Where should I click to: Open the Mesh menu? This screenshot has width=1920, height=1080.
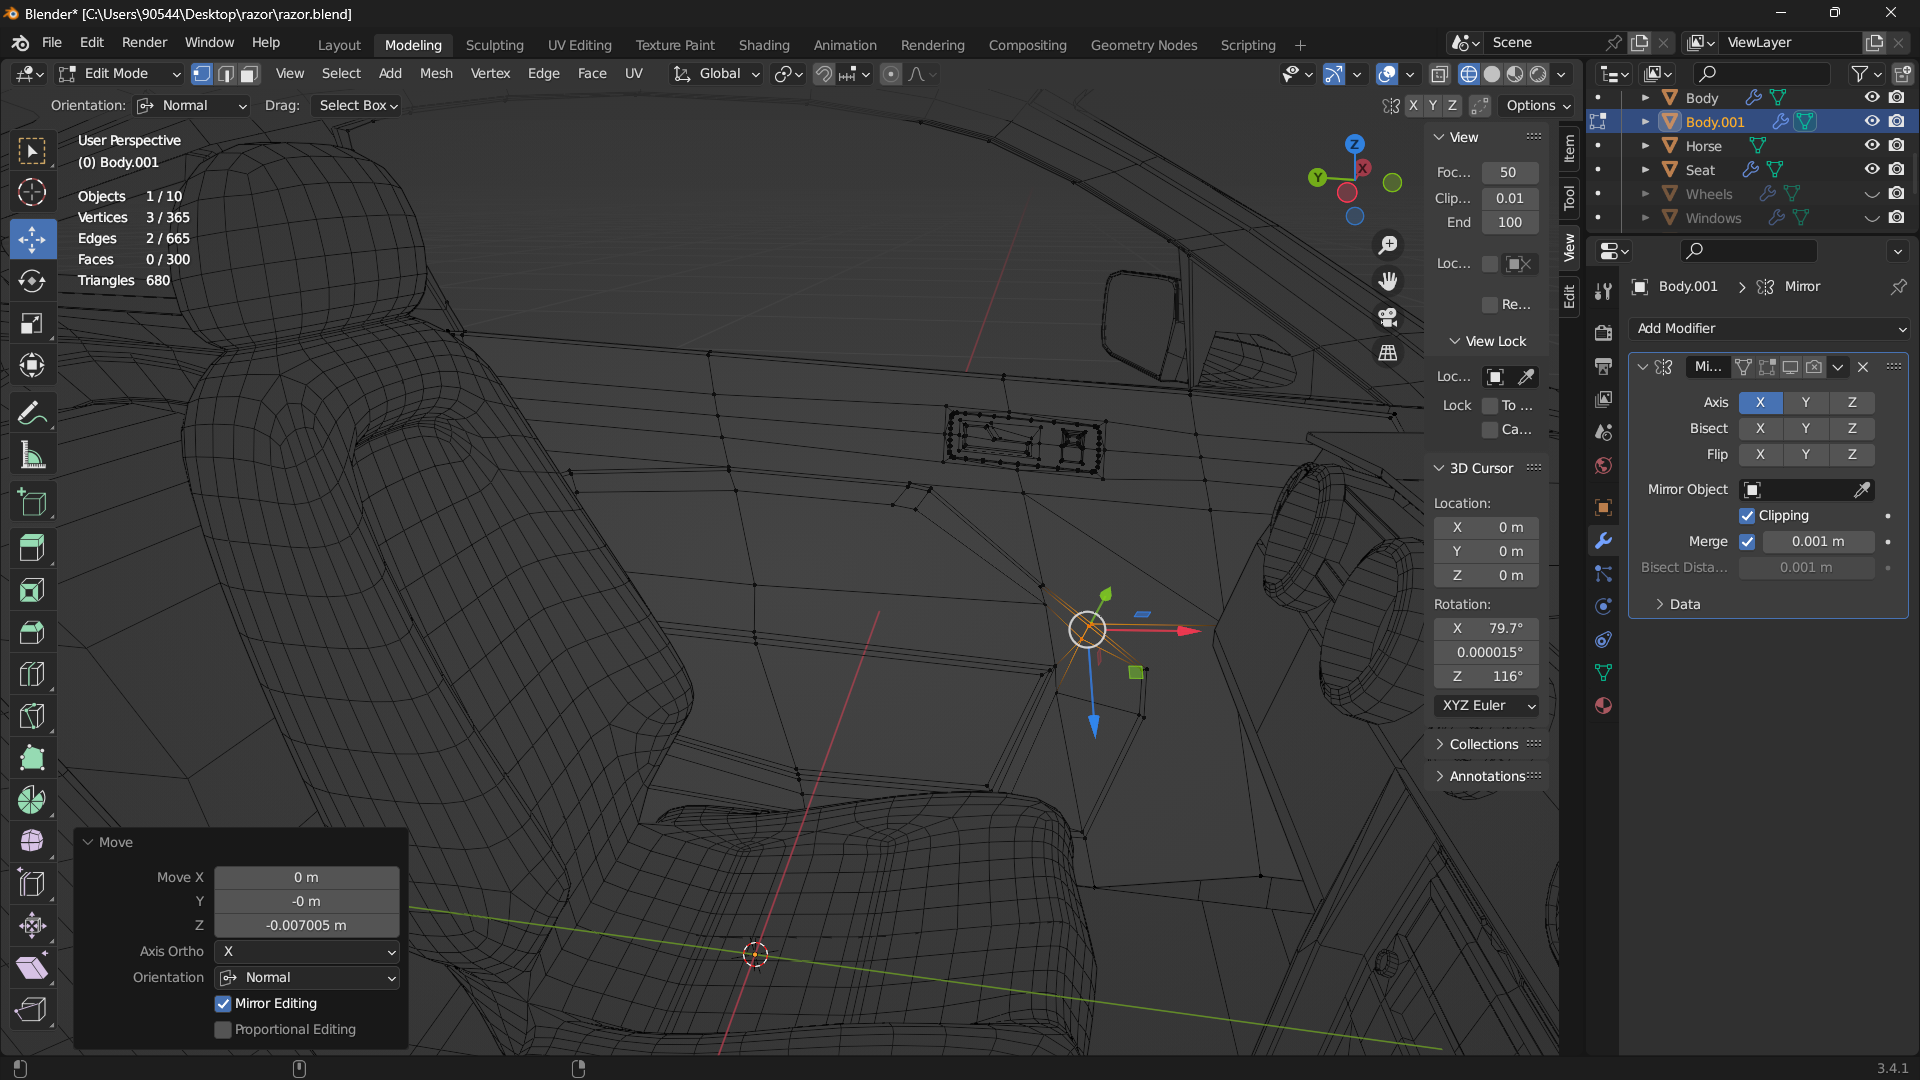(x=436, y=73)
